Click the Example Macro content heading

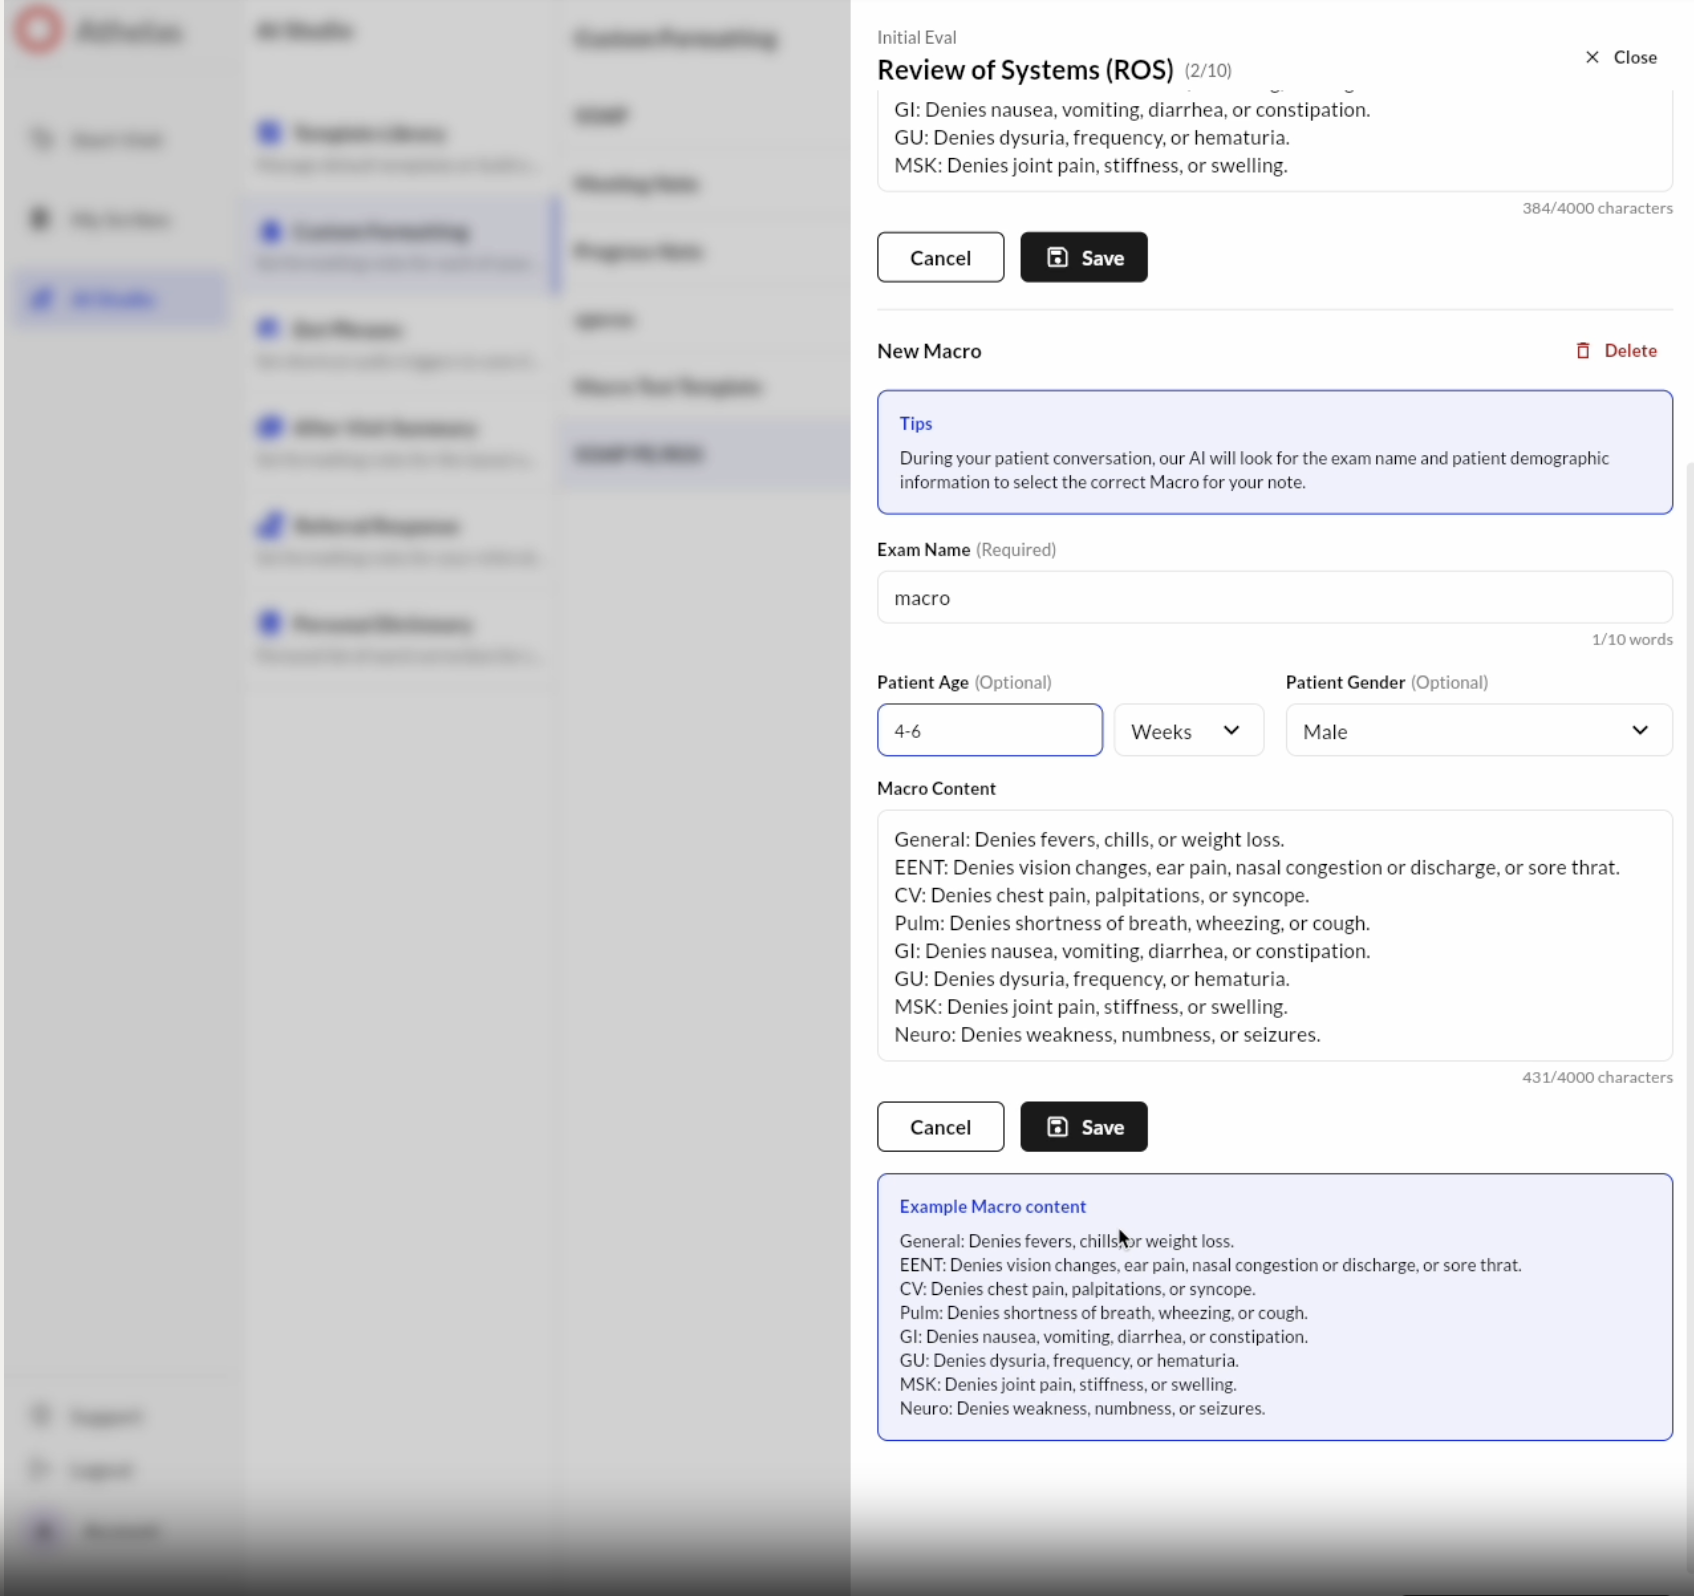click(992, 1206)
